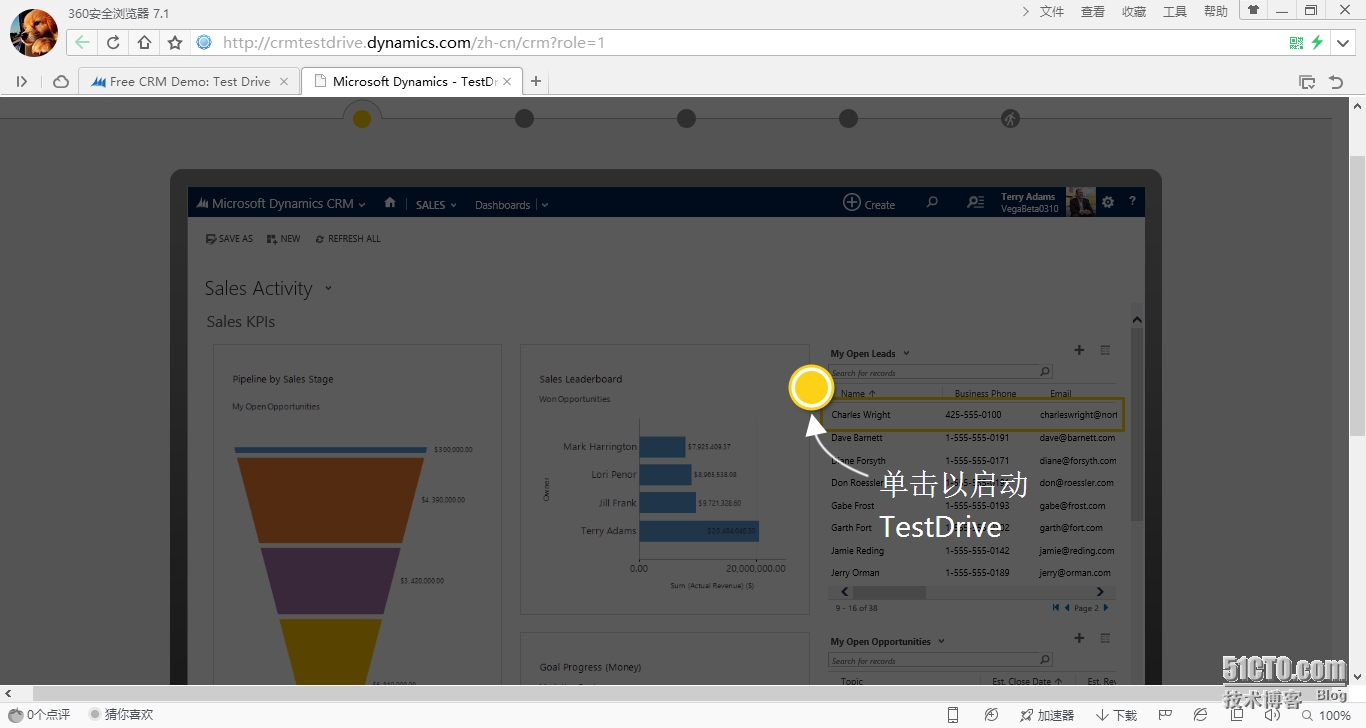The image size is (1366, 728).
Task: Open the My Open Opportunities view dropdown
Action: pyautogui.click(x=942, y=642)
